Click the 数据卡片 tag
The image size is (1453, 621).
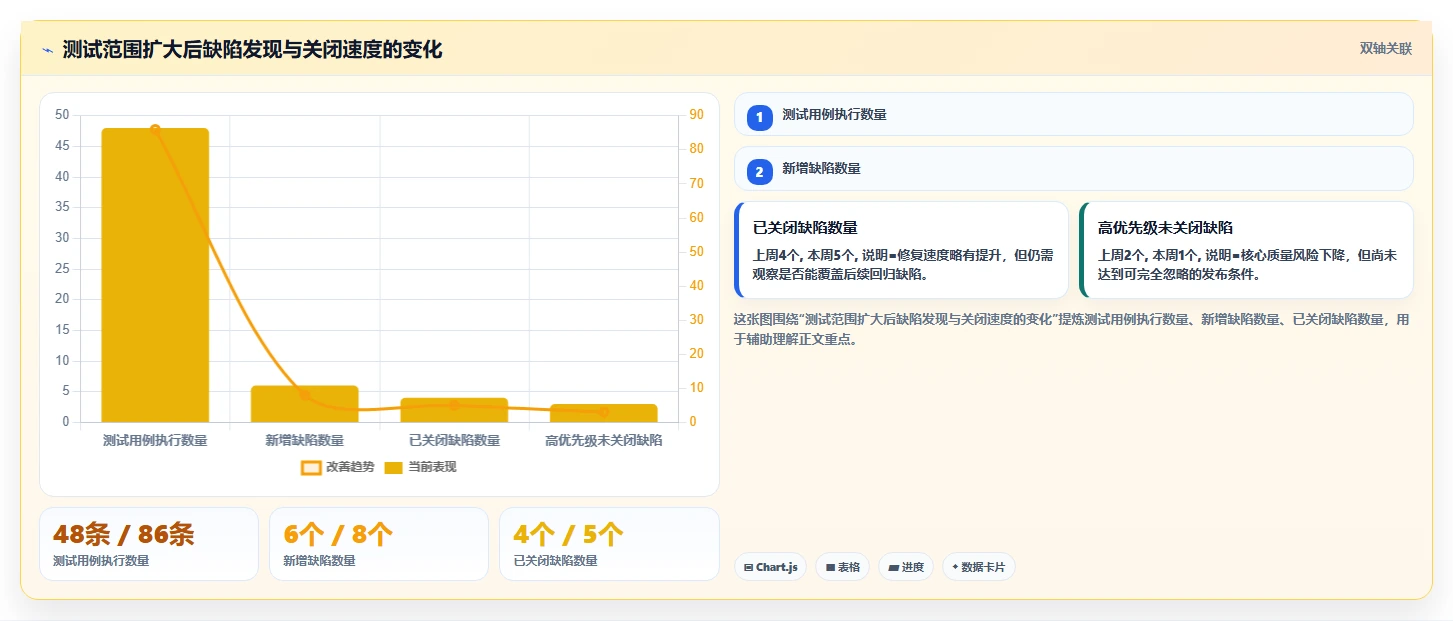978,567
